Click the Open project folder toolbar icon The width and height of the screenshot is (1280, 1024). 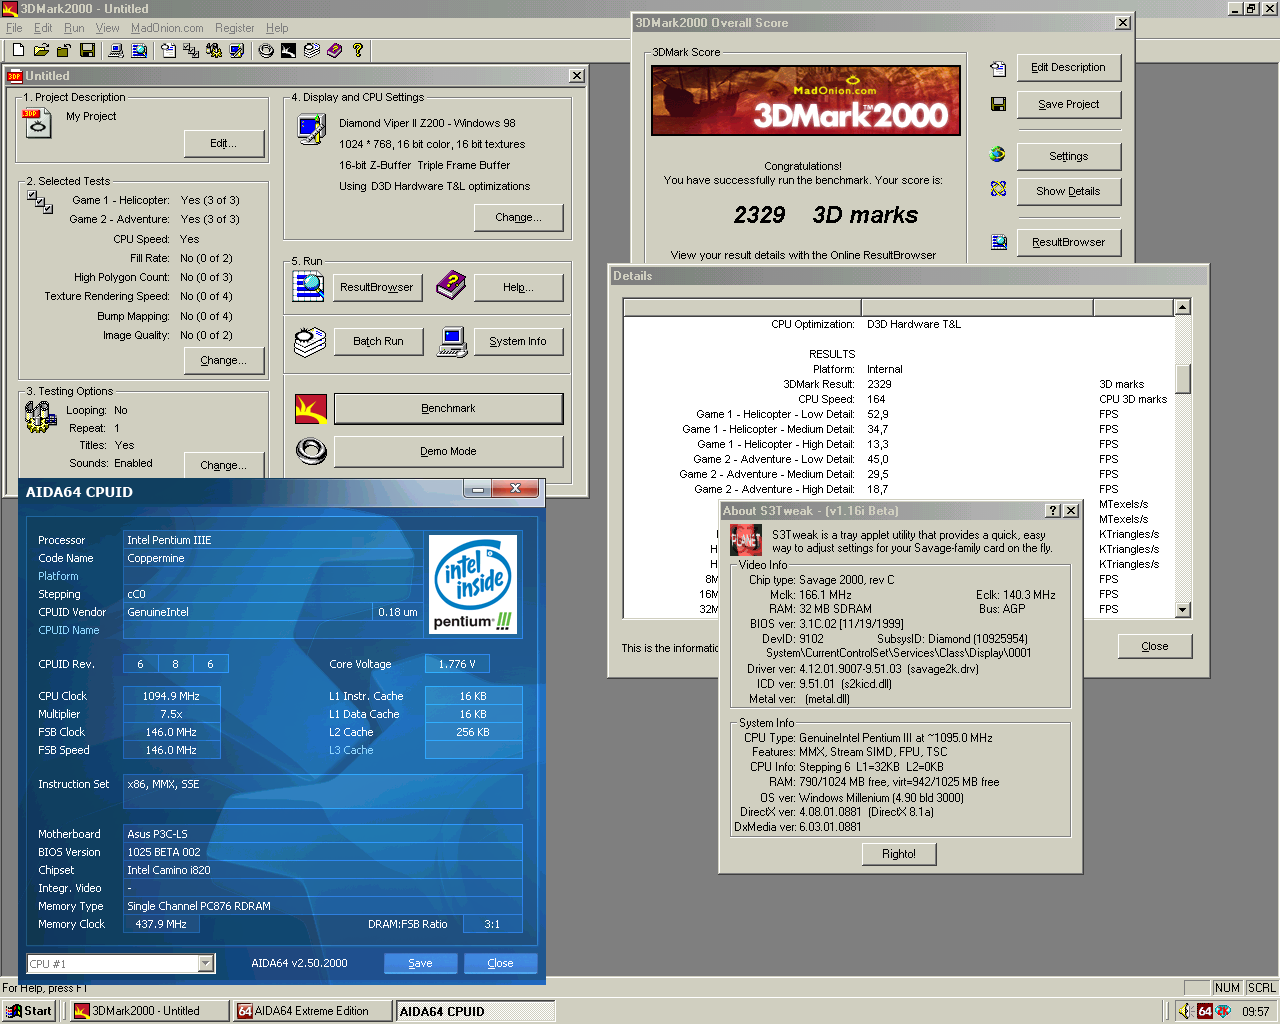pyautogui.click(x=41, y=50)
